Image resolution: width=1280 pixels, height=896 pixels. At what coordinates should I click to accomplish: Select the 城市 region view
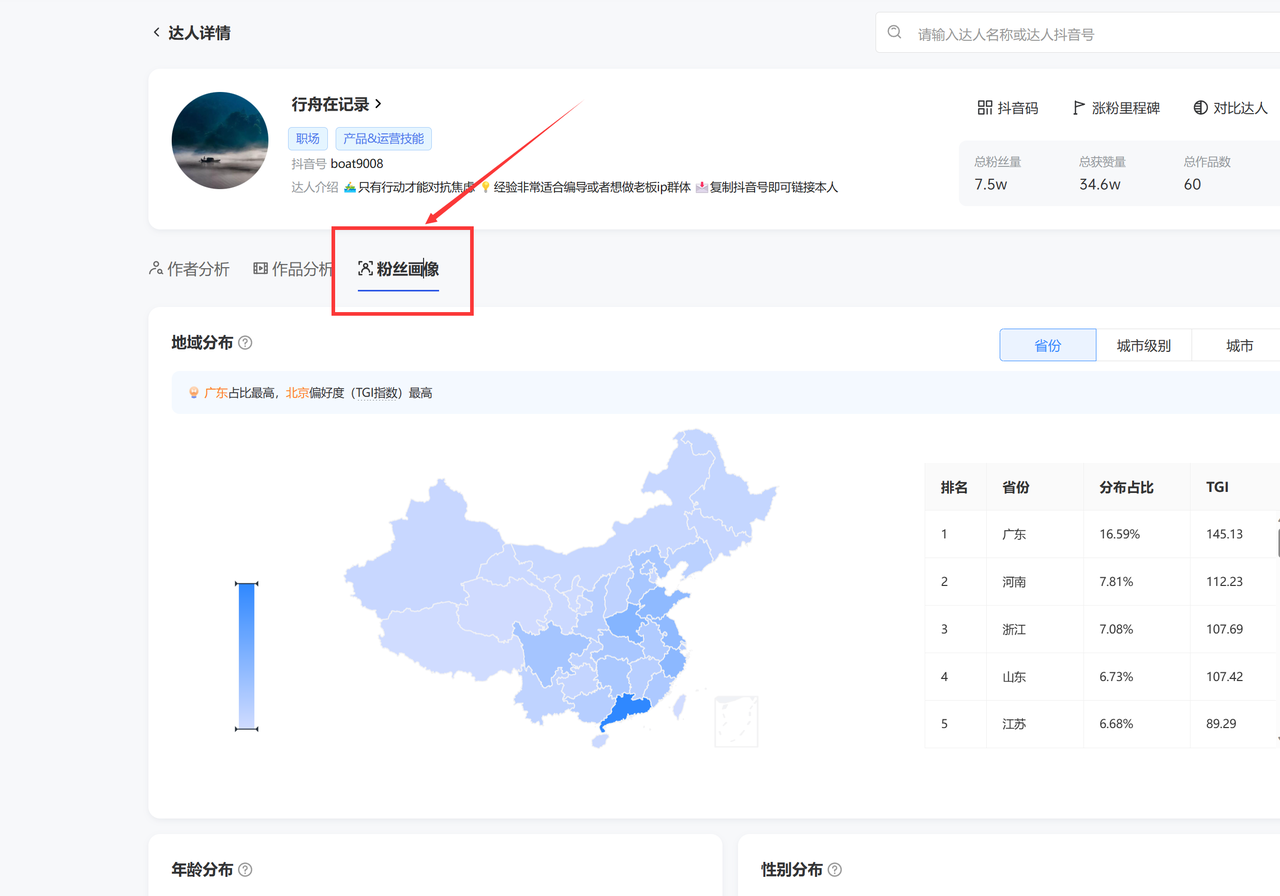pos(1240,345)
